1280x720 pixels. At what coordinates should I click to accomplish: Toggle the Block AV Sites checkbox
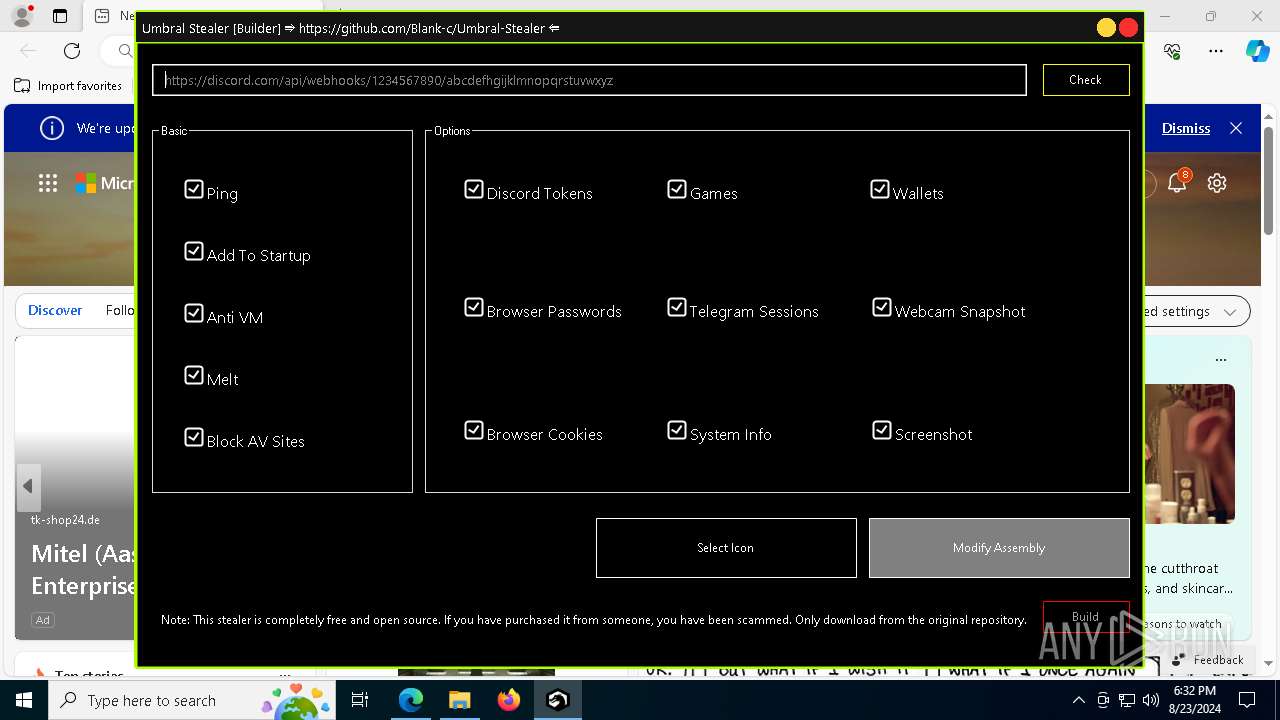194,438
